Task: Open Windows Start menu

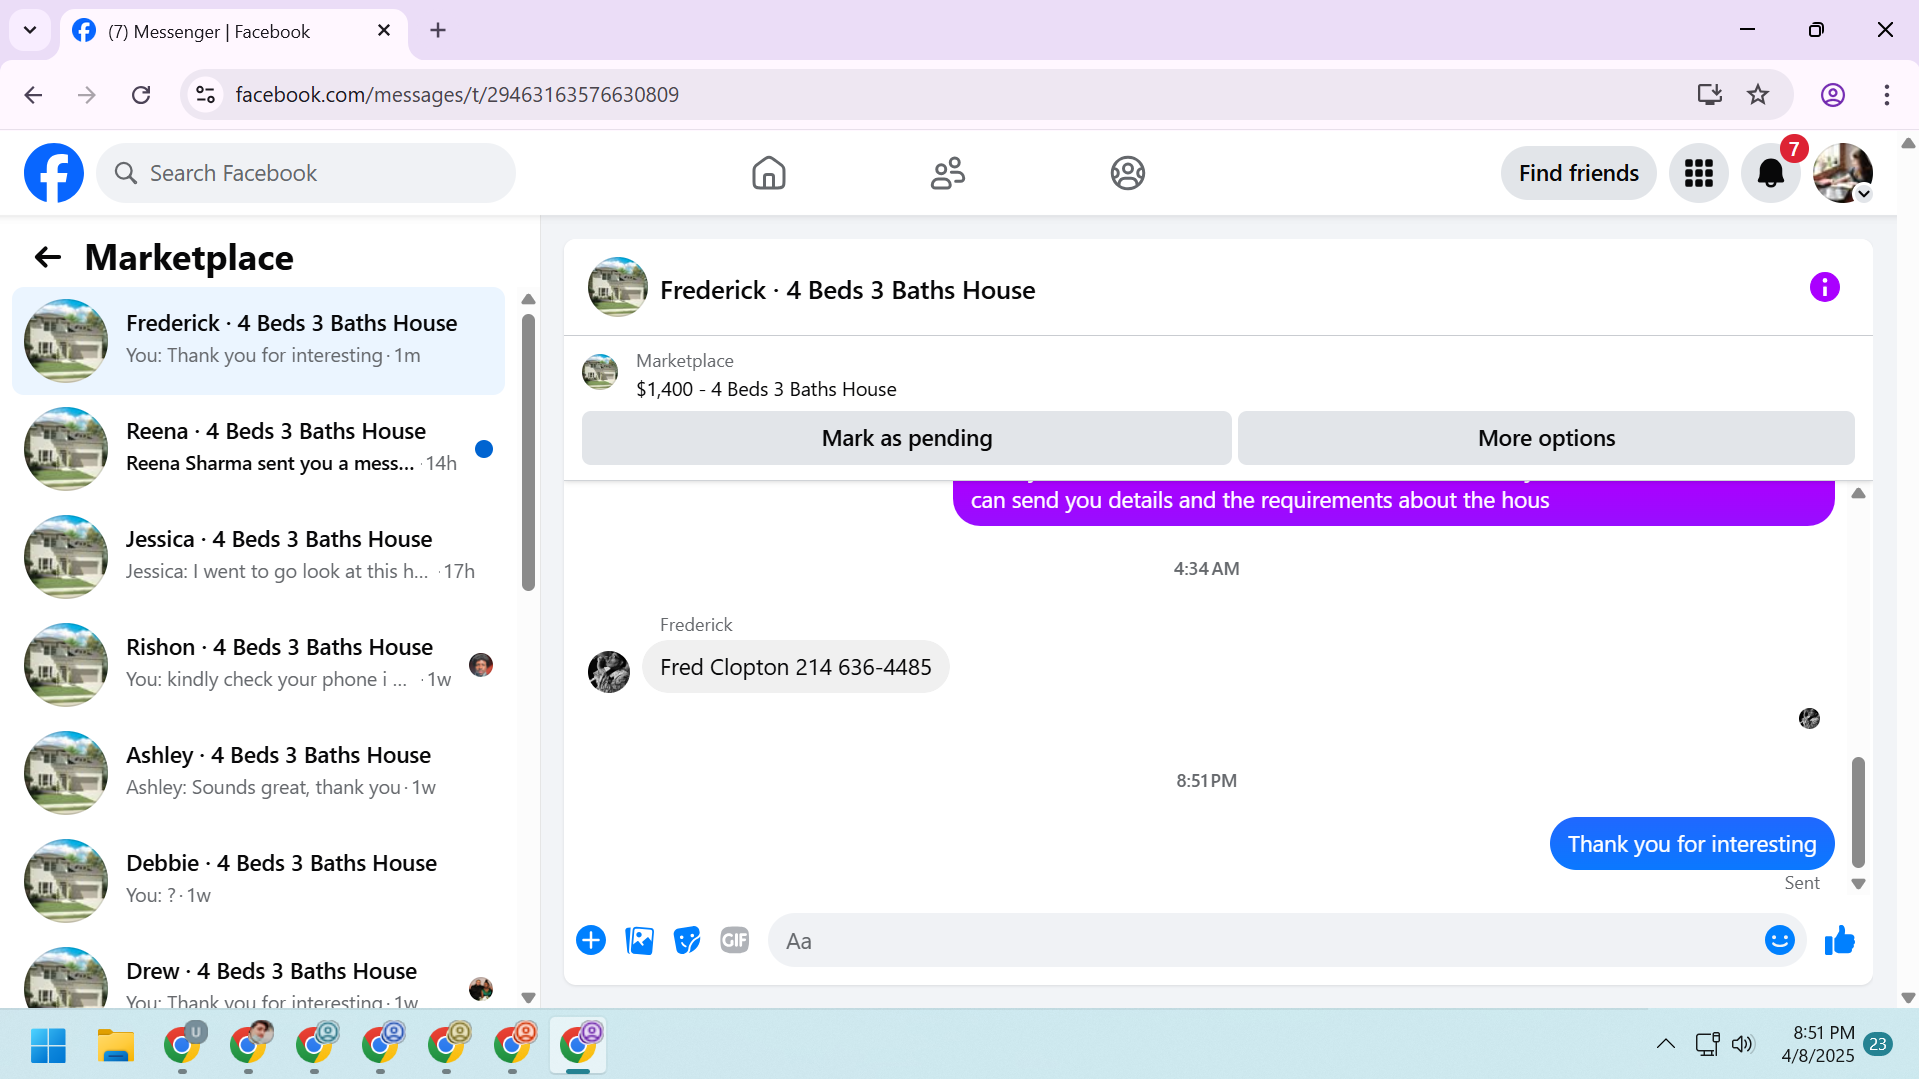Action: [48, 1045]
